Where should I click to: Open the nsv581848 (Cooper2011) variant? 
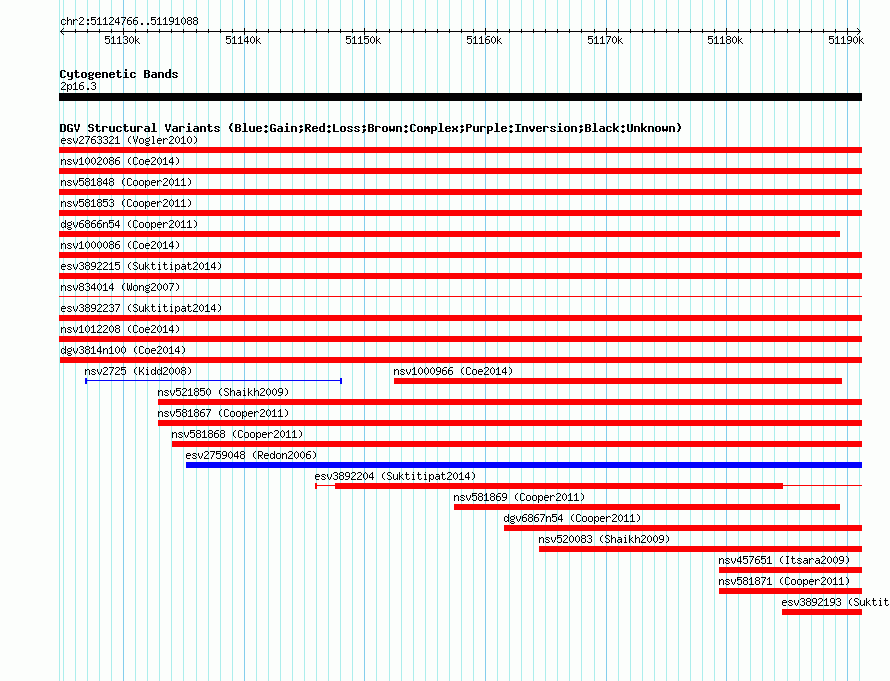click(x=126, y=182)
